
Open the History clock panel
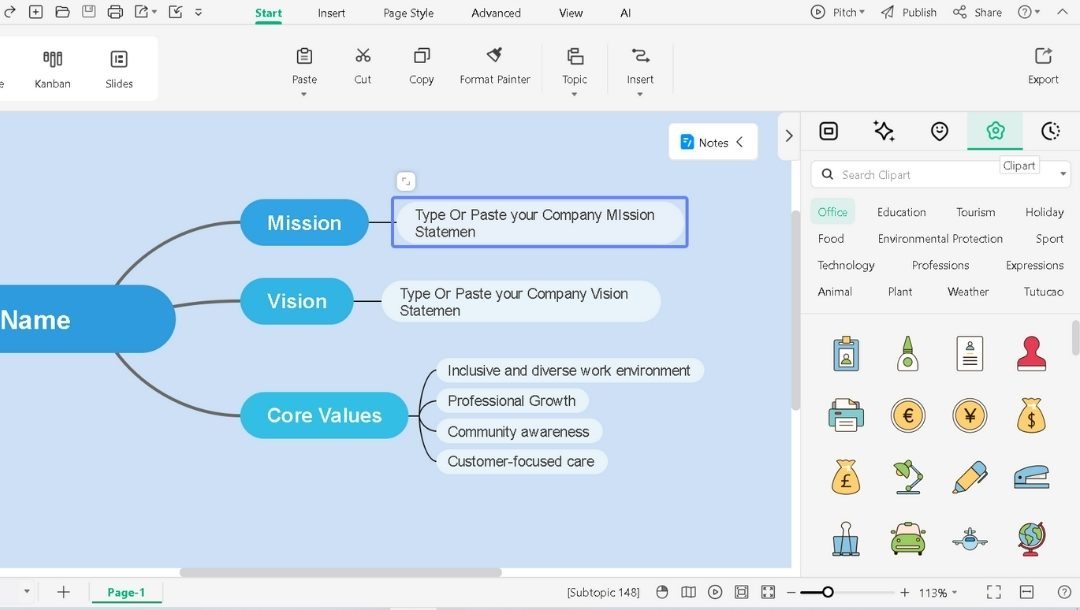click(1049, 130)
